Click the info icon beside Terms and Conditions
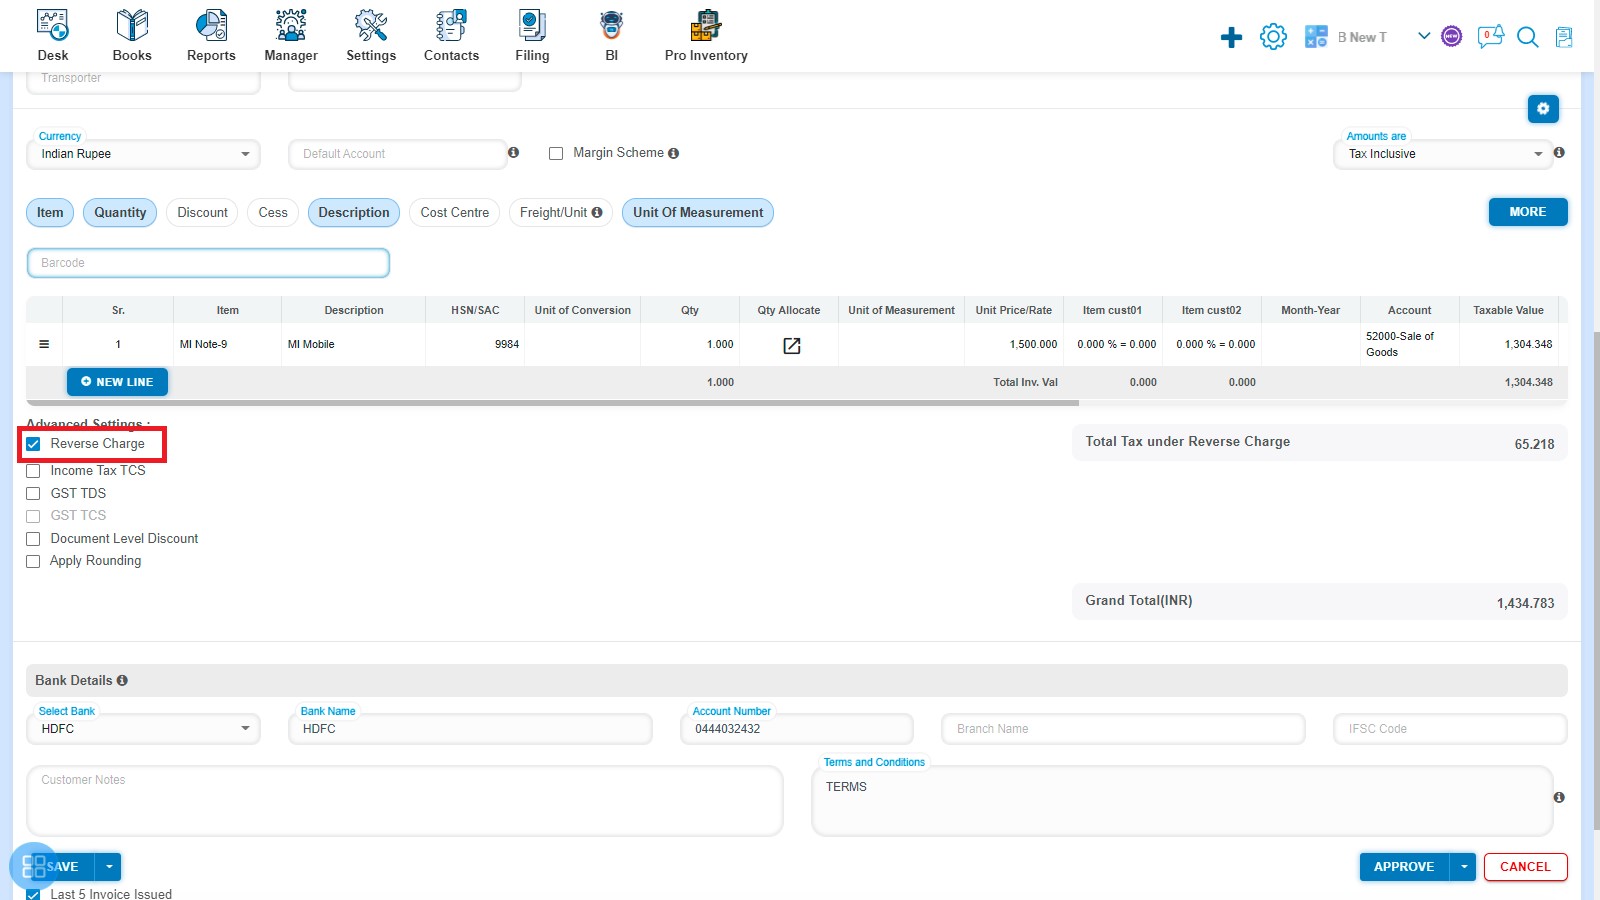 click(x=1559, y=797)
